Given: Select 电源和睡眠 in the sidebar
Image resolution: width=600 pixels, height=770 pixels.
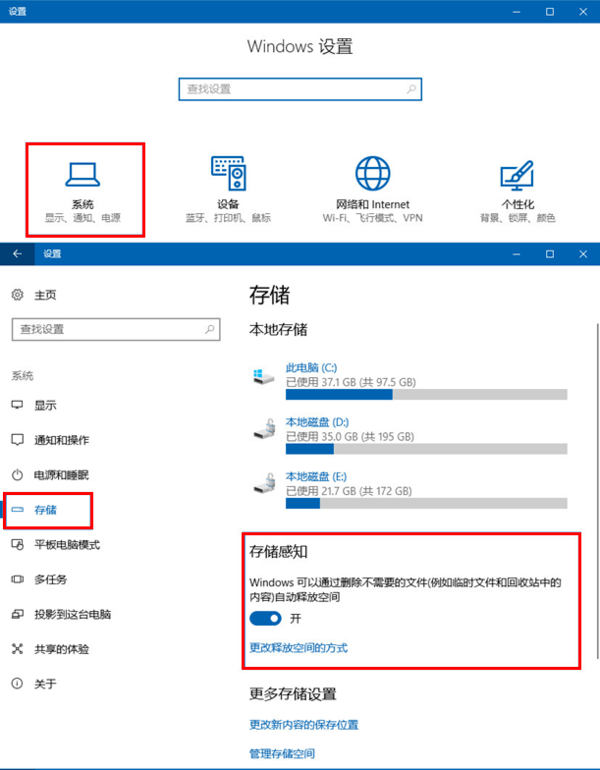Looking at the screenshot, I should click(x=61, y=475).
